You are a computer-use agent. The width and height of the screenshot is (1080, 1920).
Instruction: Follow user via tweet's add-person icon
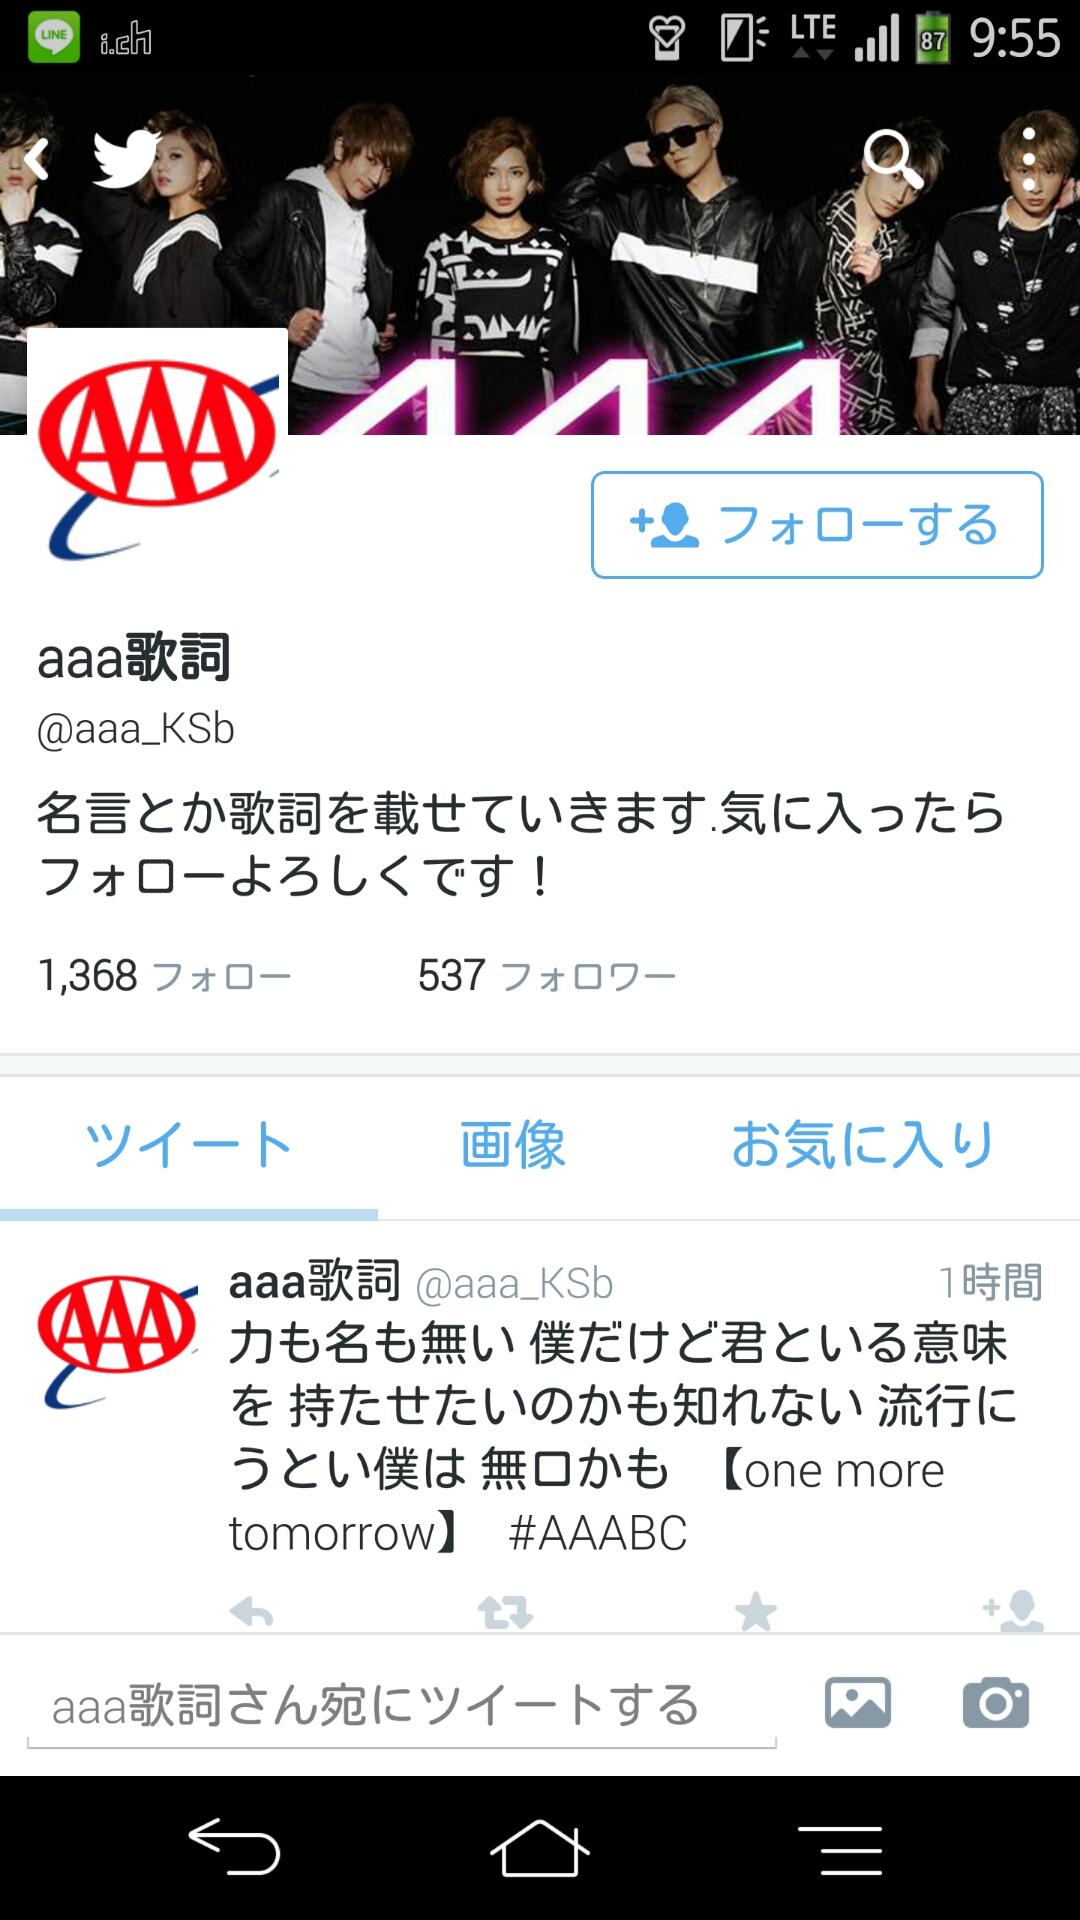click(x=1013, y=1611)
